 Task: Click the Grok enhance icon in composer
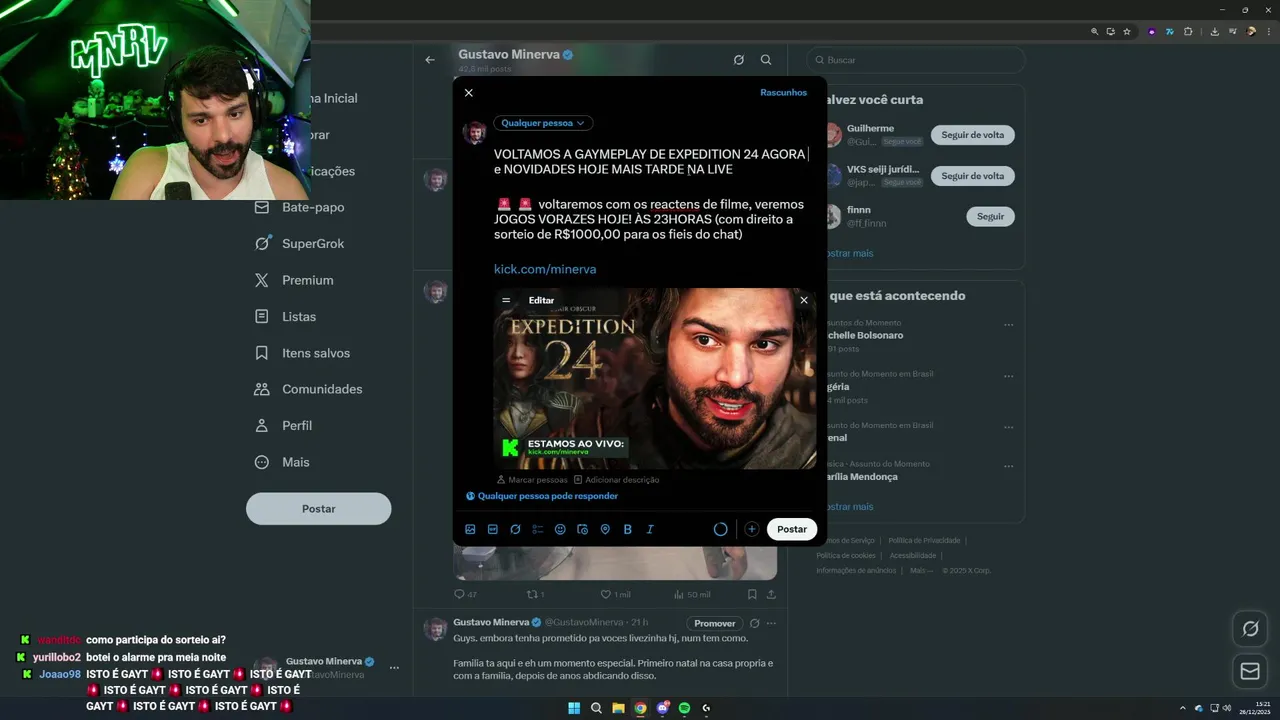pos(515,529)
